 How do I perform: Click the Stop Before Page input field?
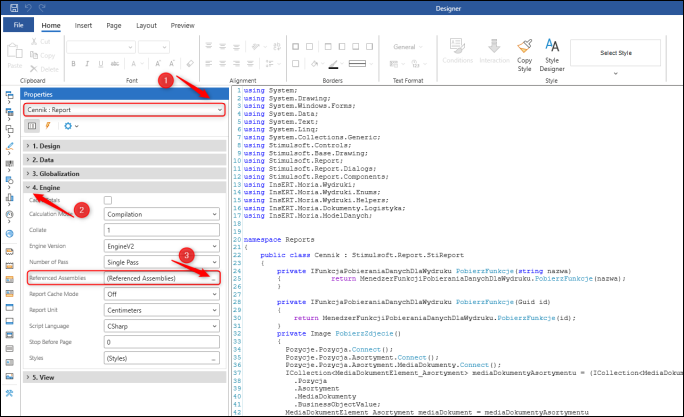click(x=160, y=341)
